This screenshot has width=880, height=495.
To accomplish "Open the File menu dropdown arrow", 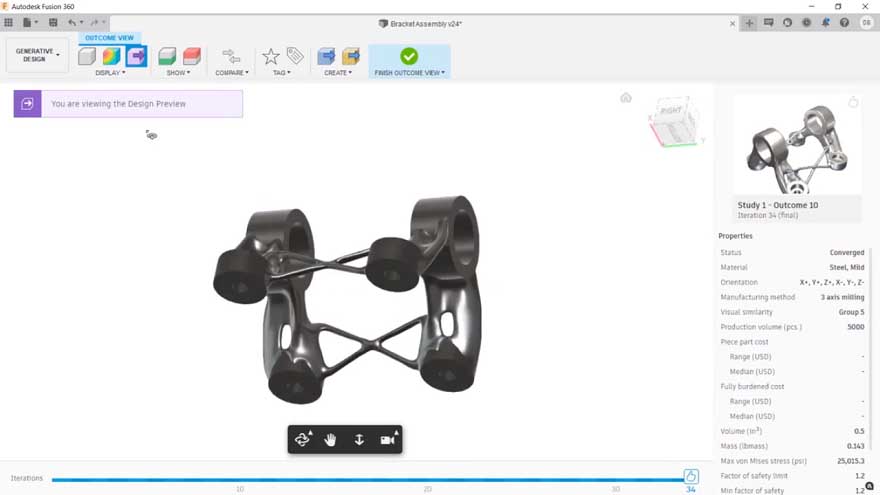I will point(36,22).
